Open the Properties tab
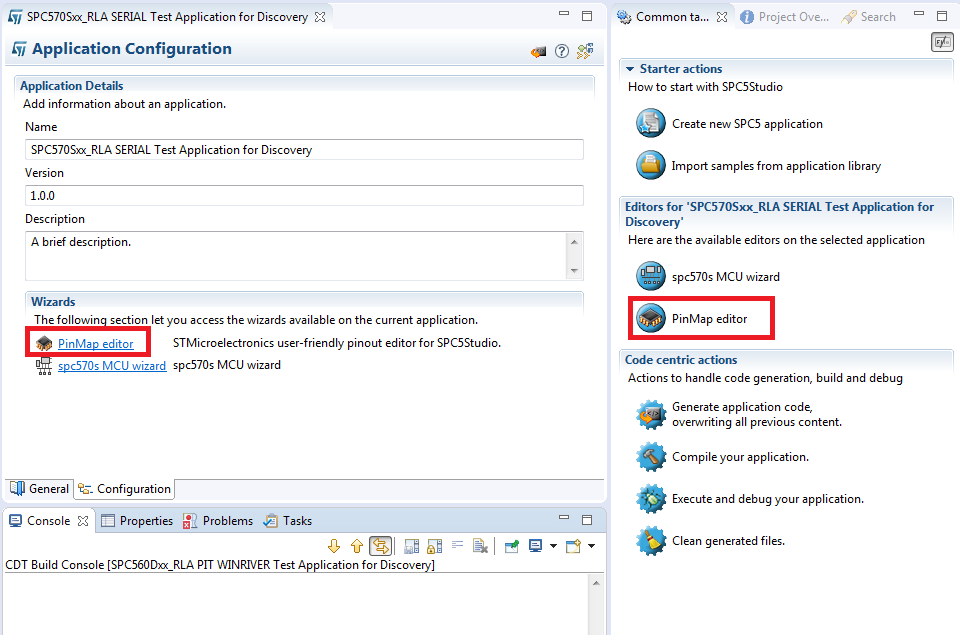The height and width of the screenshot is (635, 960). (x=137, y=521)
